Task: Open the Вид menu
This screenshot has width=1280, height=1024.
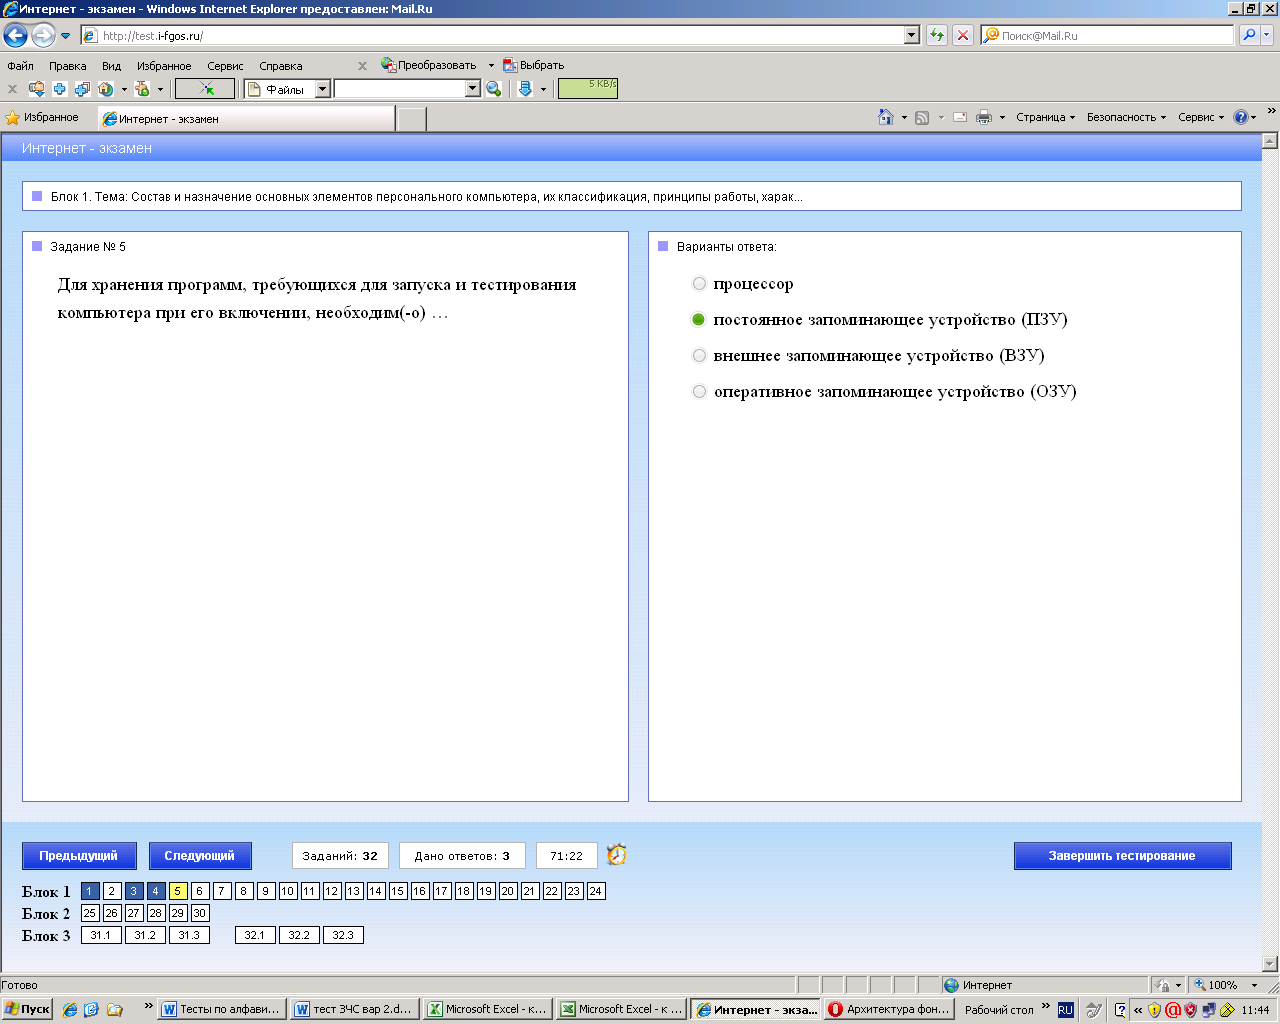Action: [x=111, y=66]
